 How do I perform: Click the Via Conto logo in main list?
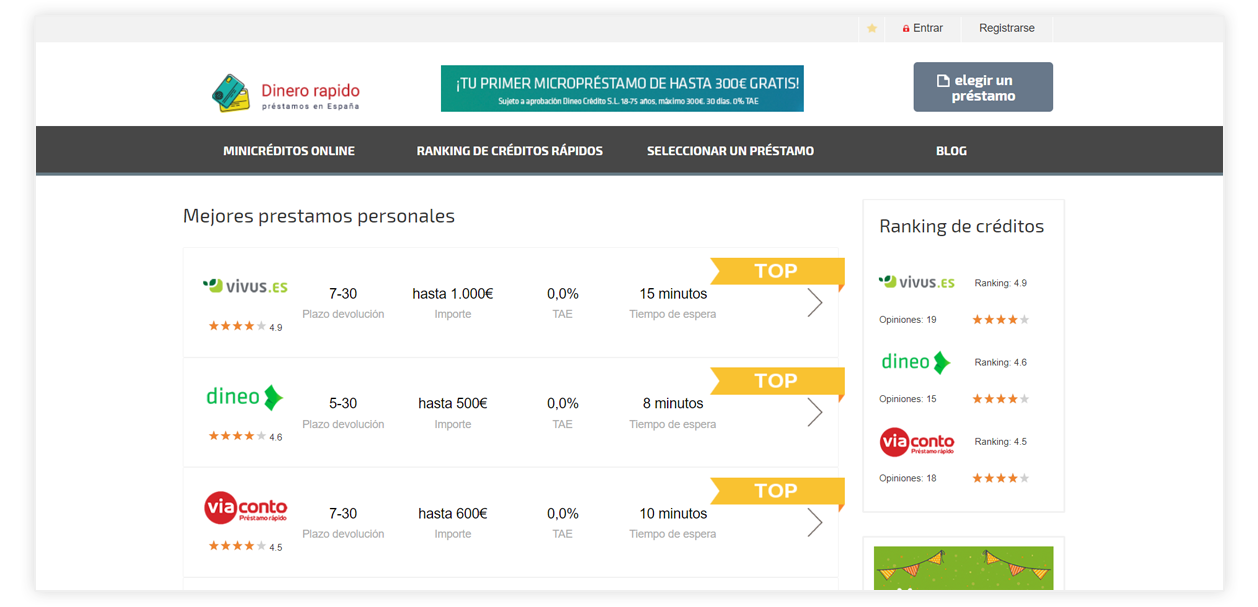click(x=245, y=507)
